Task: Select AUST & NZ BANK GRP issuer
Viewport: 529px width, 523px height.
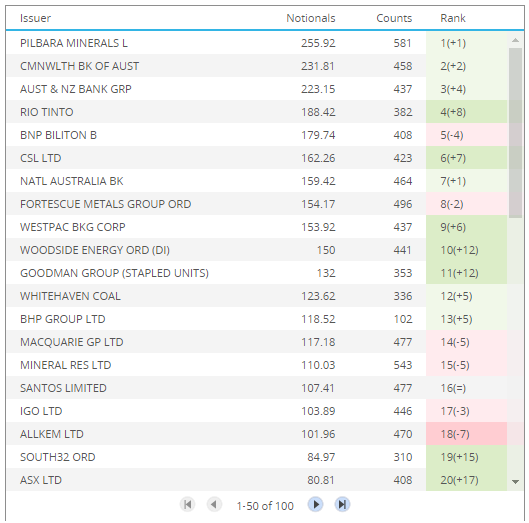Action: [x=76, y=89]
